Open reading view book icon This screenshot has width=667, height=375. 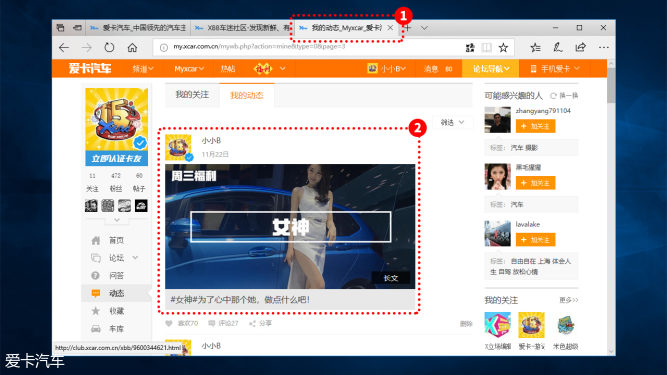487,48
